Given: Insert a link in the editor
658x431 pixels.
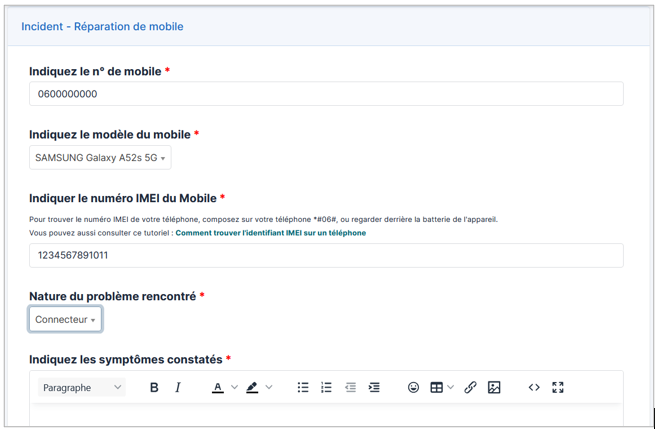Looking at the screenshot, I should pyautogui.click(x=470, y=388).
